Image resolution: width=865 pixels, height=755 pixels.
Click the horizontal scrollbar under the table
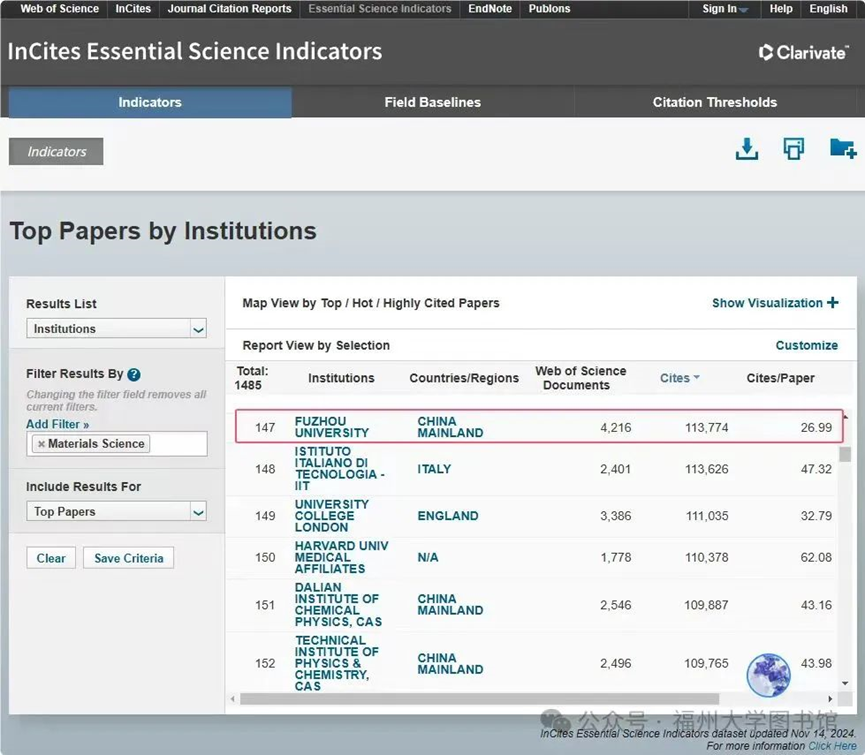[480, 699]
